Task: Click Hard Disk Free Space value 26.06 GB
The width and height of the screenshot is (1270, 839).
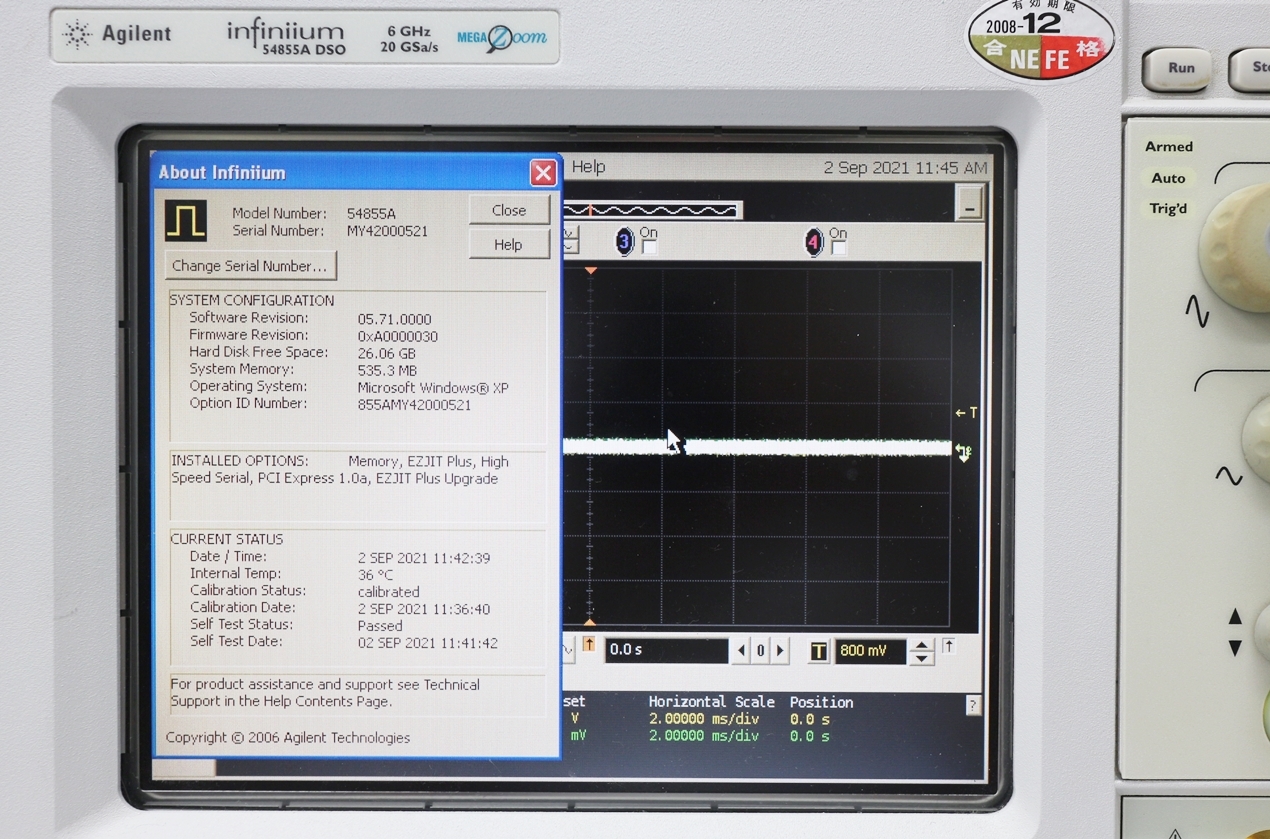Action: click(387, 354)
